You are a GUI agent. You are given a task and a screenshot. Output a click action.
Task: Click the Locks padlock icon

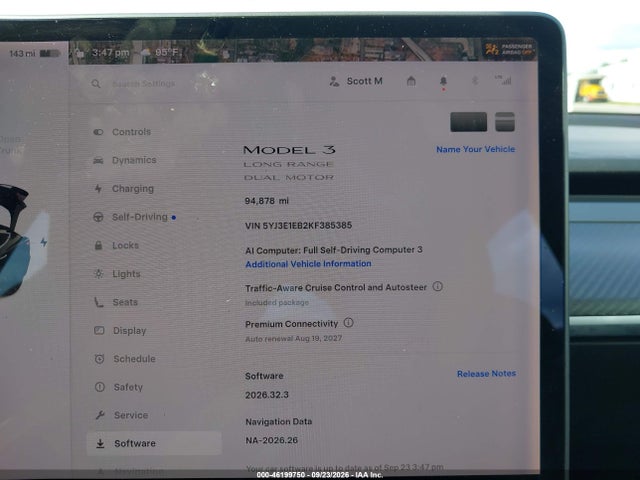(98, 245)
